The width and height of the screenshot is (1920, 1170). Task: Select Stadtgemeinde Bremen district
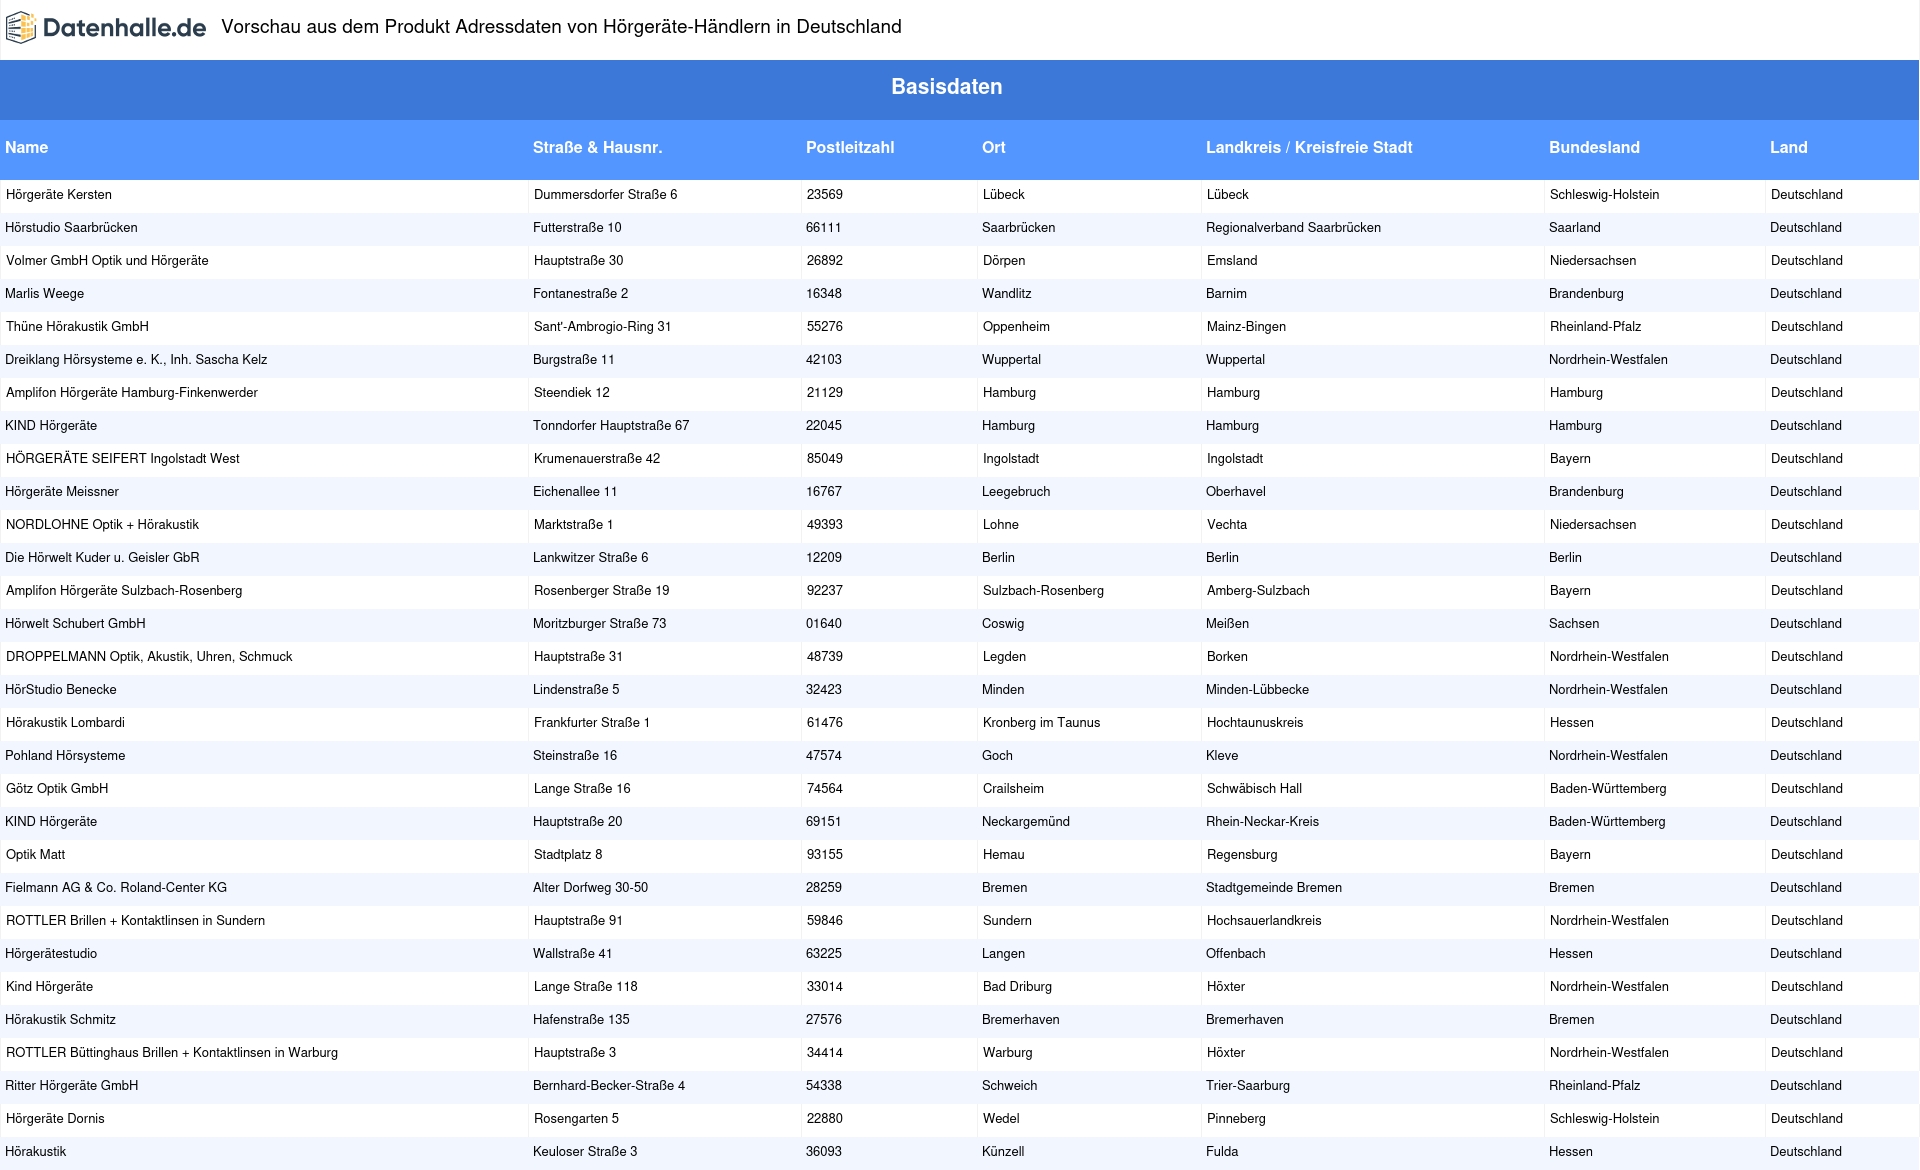point(1274,888)
